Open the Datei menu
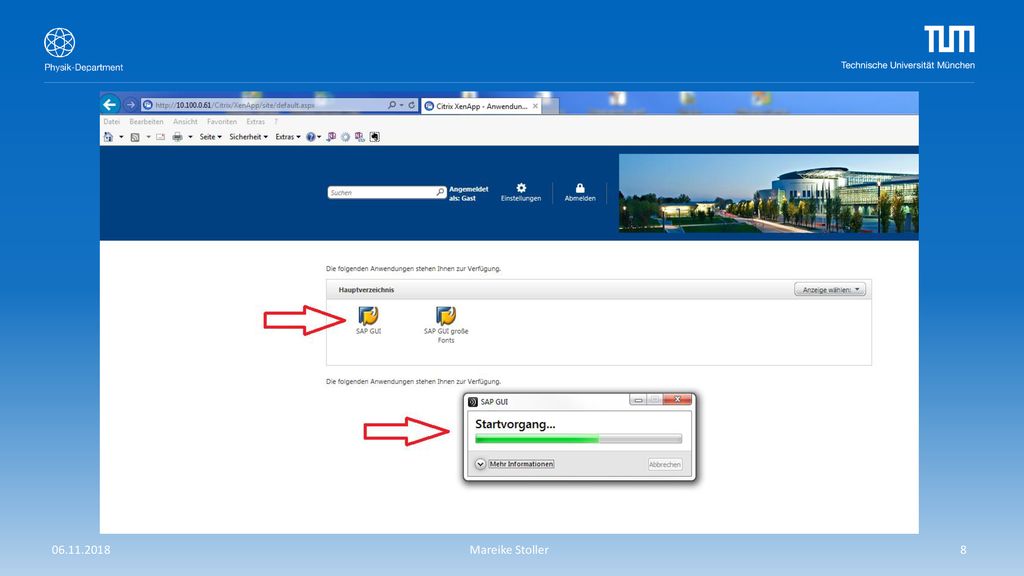1024x576 pixels. coord(112,122)
